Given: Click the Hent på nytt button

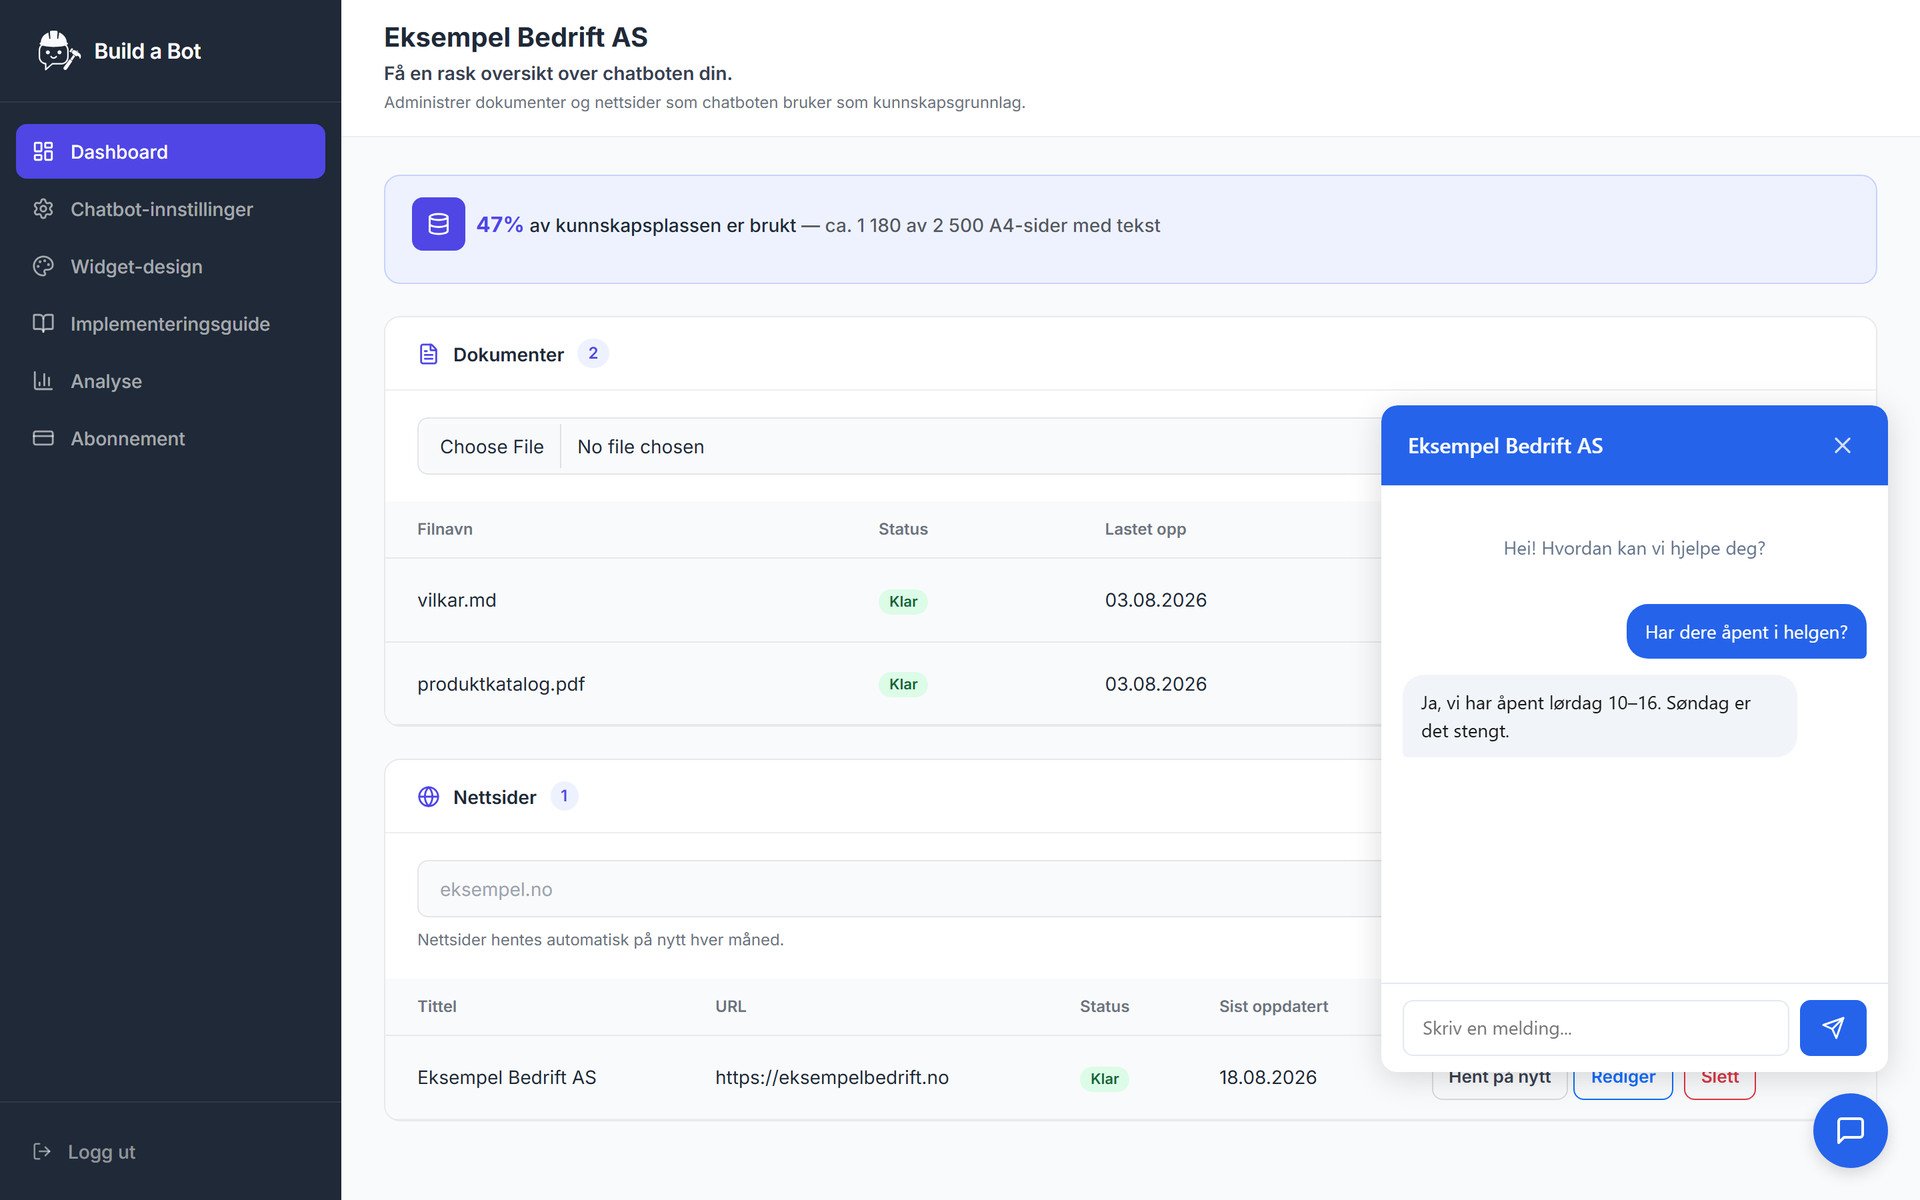Looking at the screenshot, I should (x=1499, y=1085).
